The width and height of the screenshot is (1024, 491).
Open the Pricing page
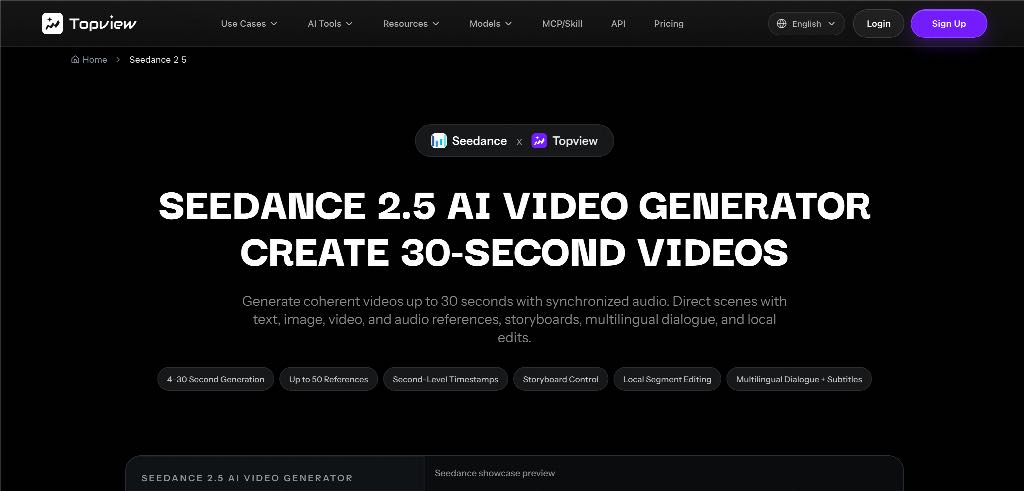[669, 24]
